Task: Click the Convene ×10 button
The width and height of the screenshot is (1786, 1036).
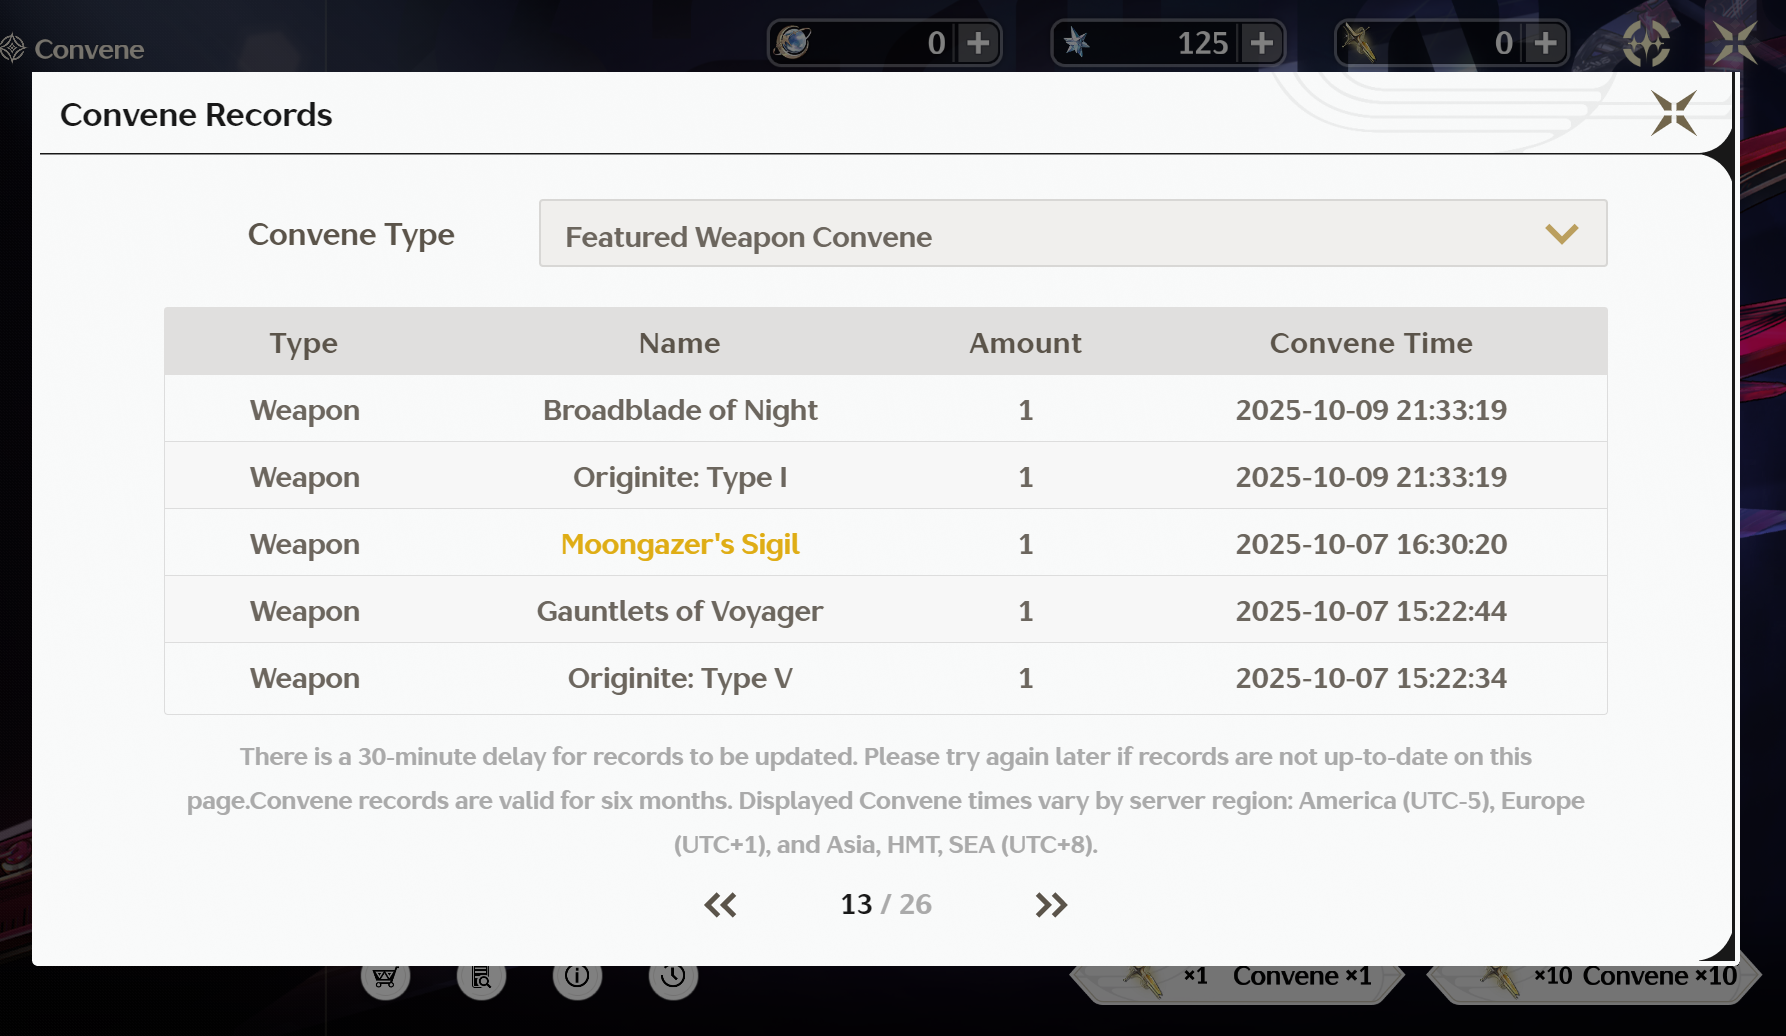Action: 1593,978
